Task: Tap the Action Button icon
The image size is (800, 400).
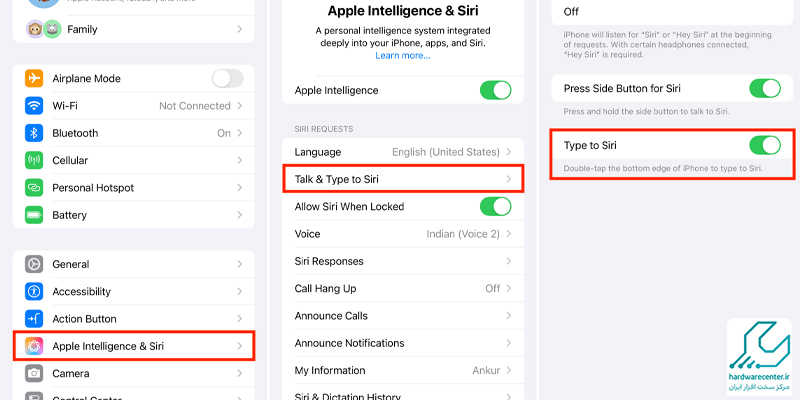Action: (35, 319)
